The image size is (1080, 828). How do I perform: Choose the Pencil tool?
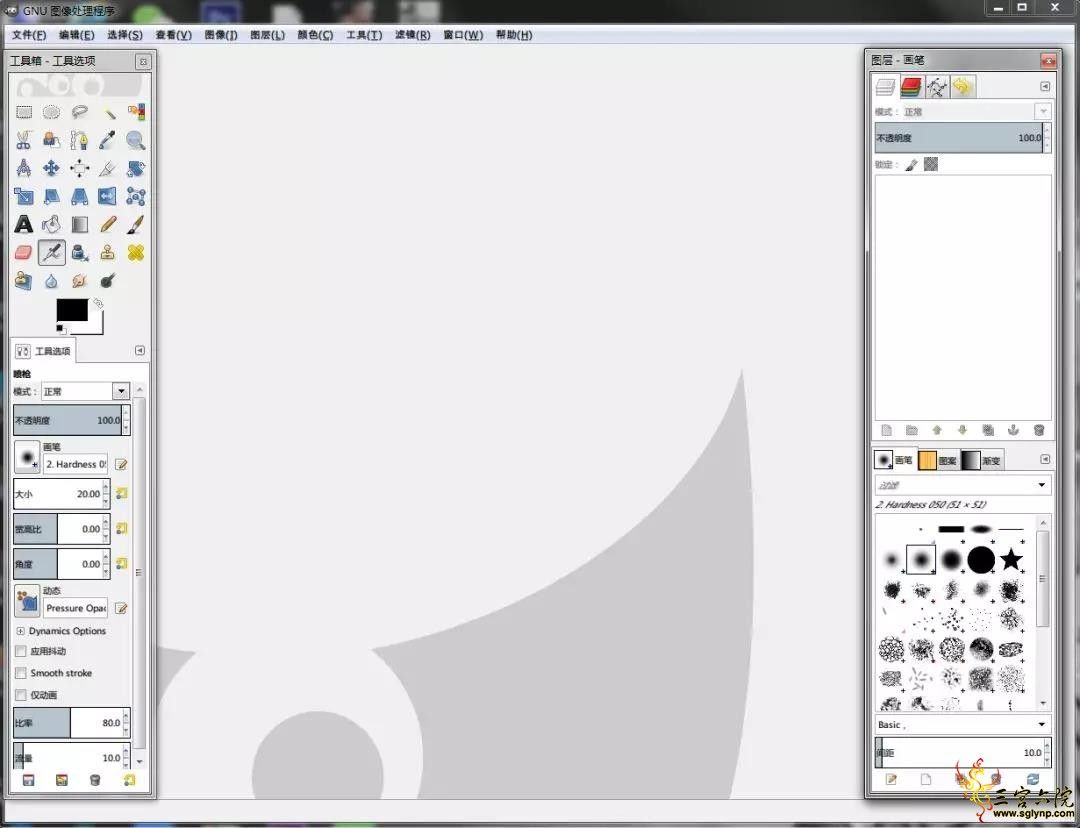click(x=108, y=225)
